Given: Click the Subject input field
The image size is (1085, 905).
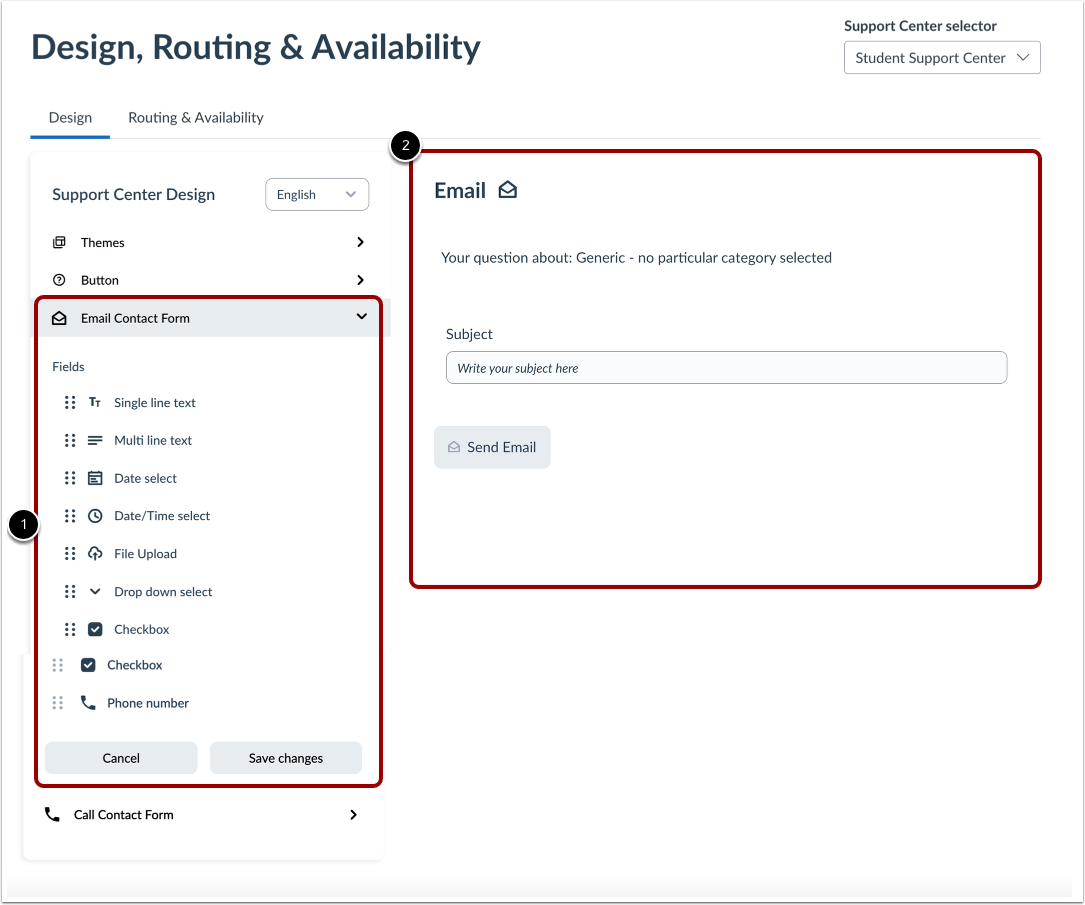Looking at the screenshot, I should click(726, 367).
